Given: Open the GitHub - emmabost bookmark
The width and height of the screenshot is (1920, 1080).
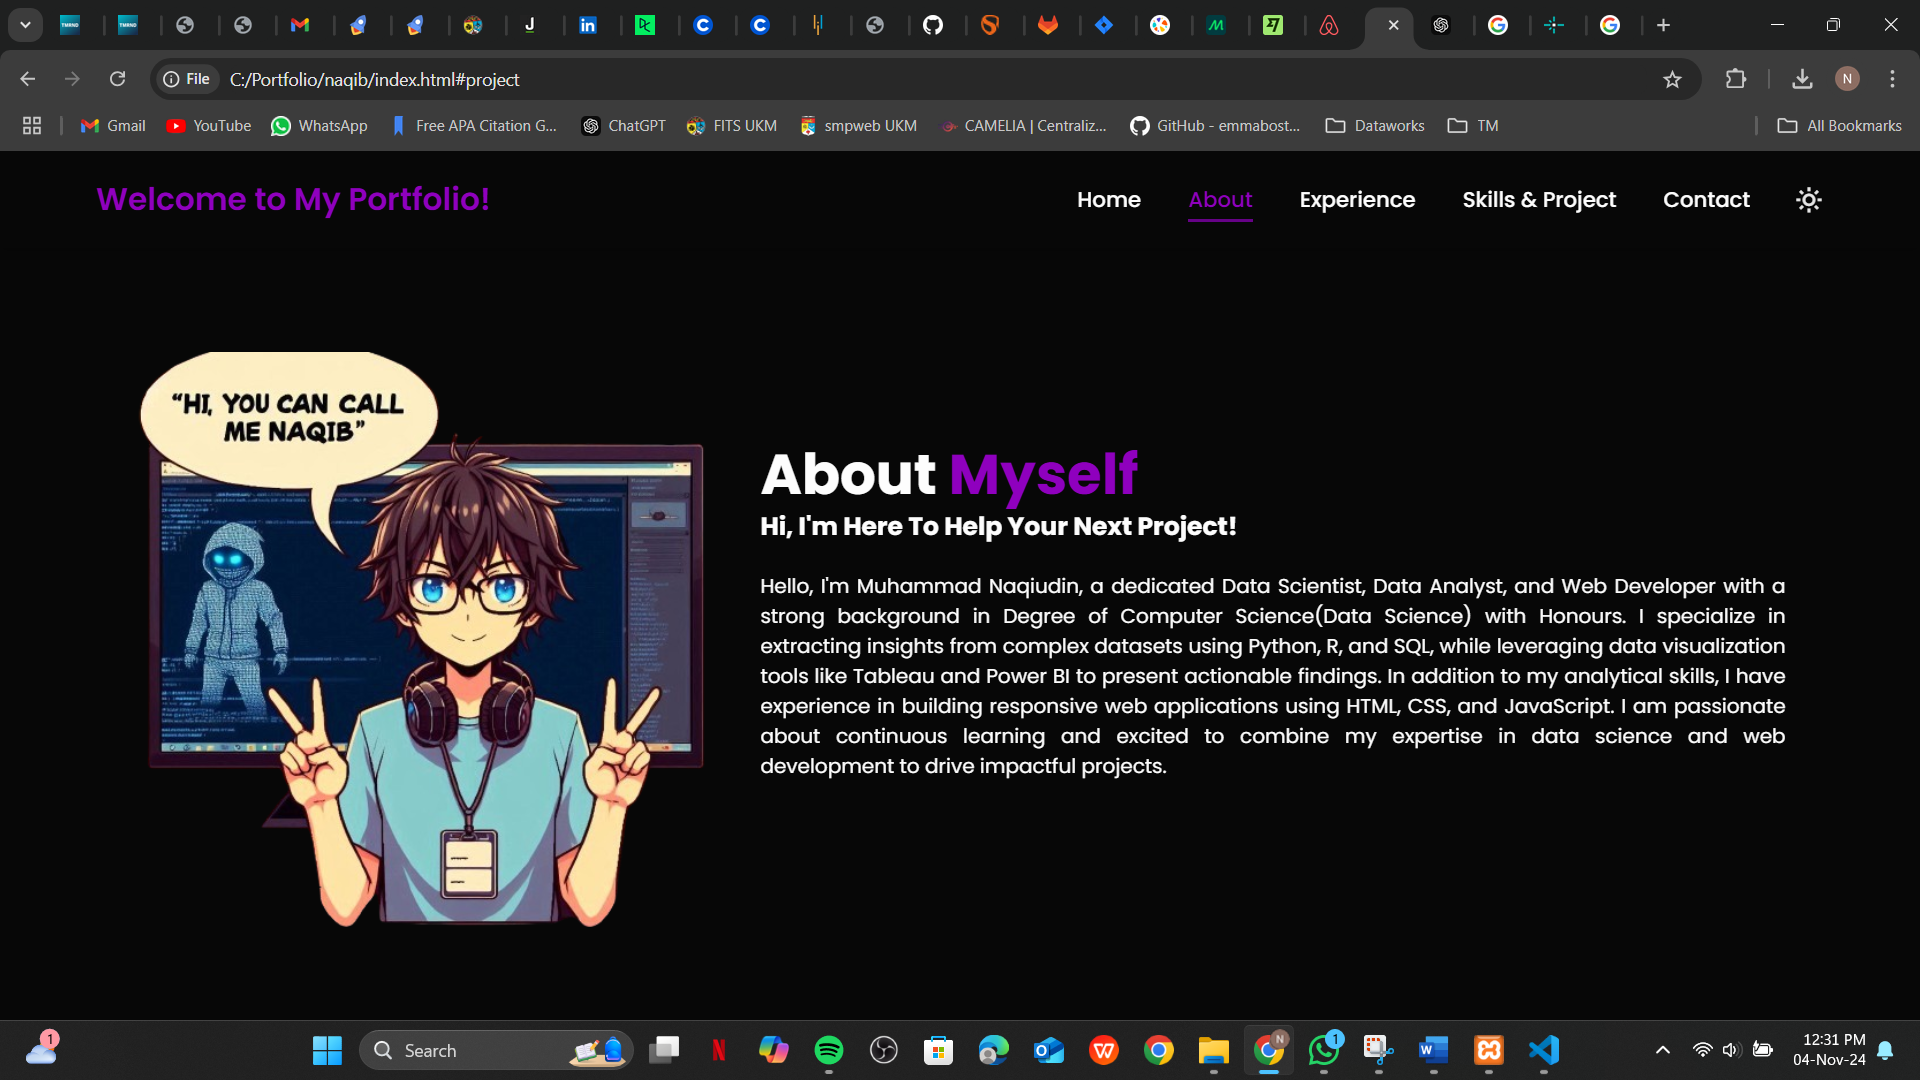Looking at the screenshot, I should (1215, 125).
